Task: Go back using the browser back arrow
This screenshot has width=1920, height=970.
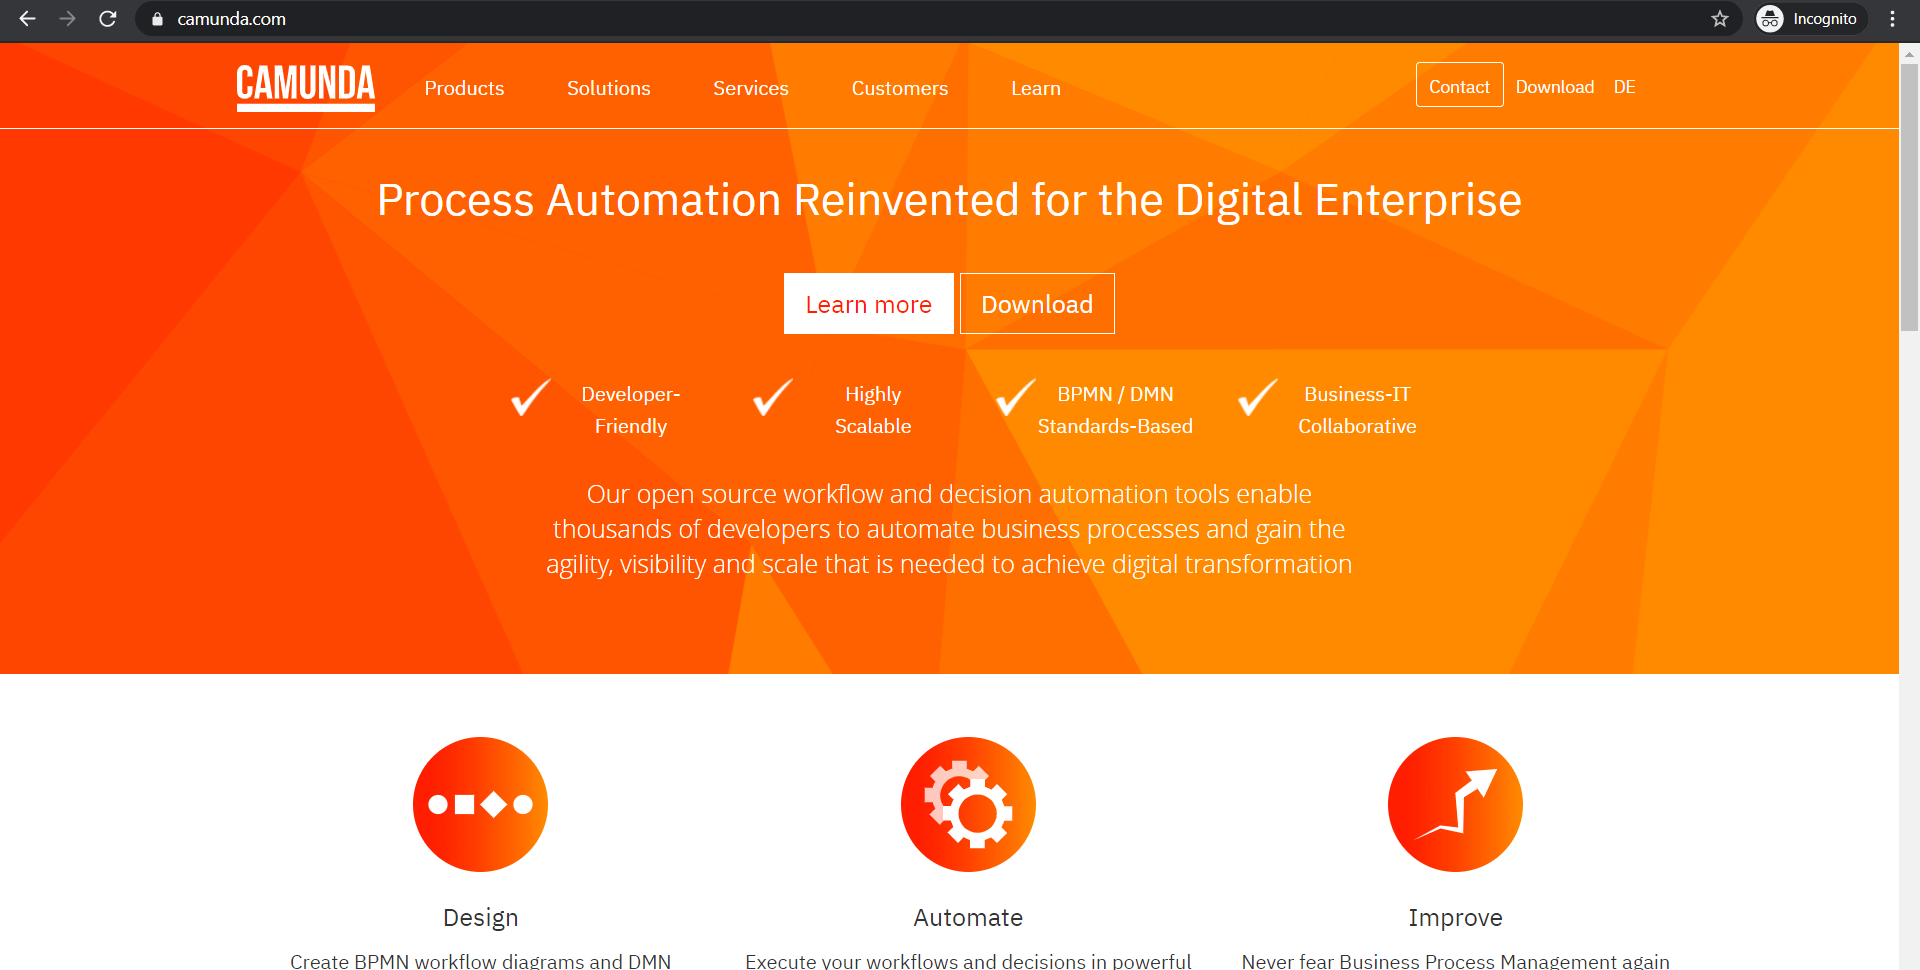Action: pos(27,19)
